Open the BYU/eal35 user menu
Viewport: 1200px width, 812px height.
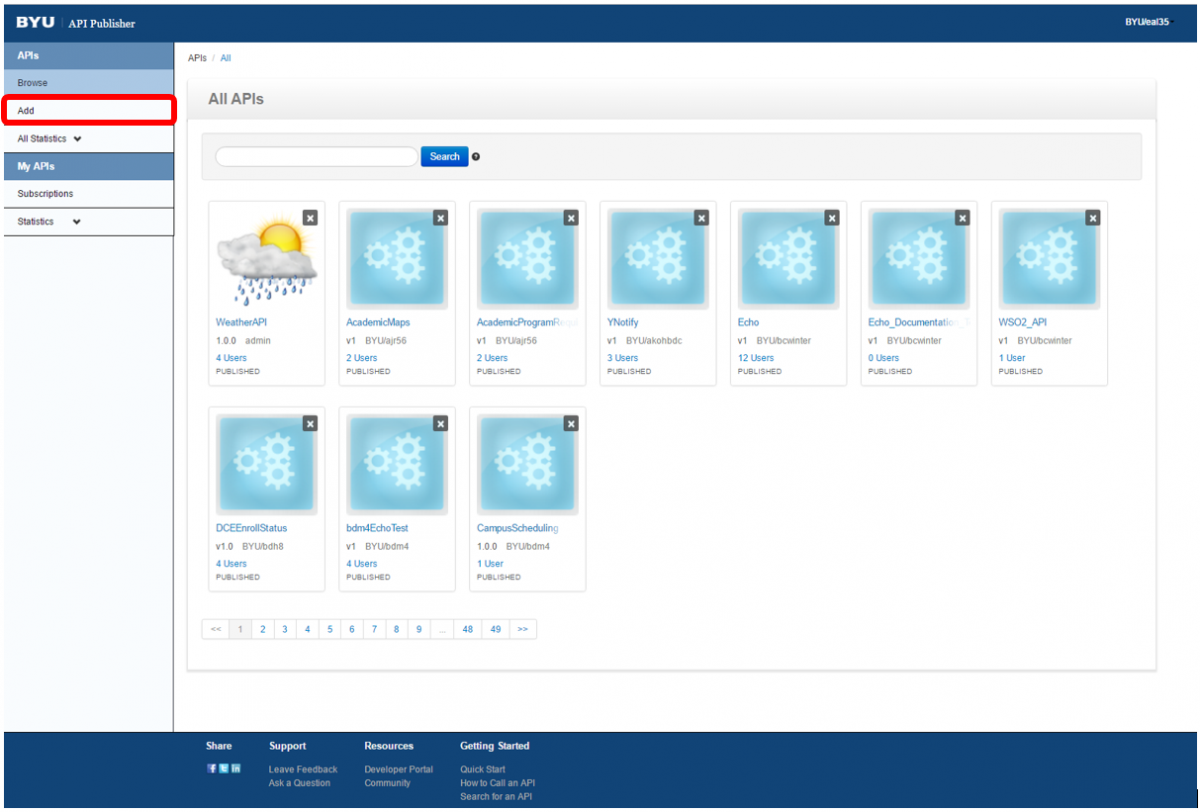[1147, 22]
